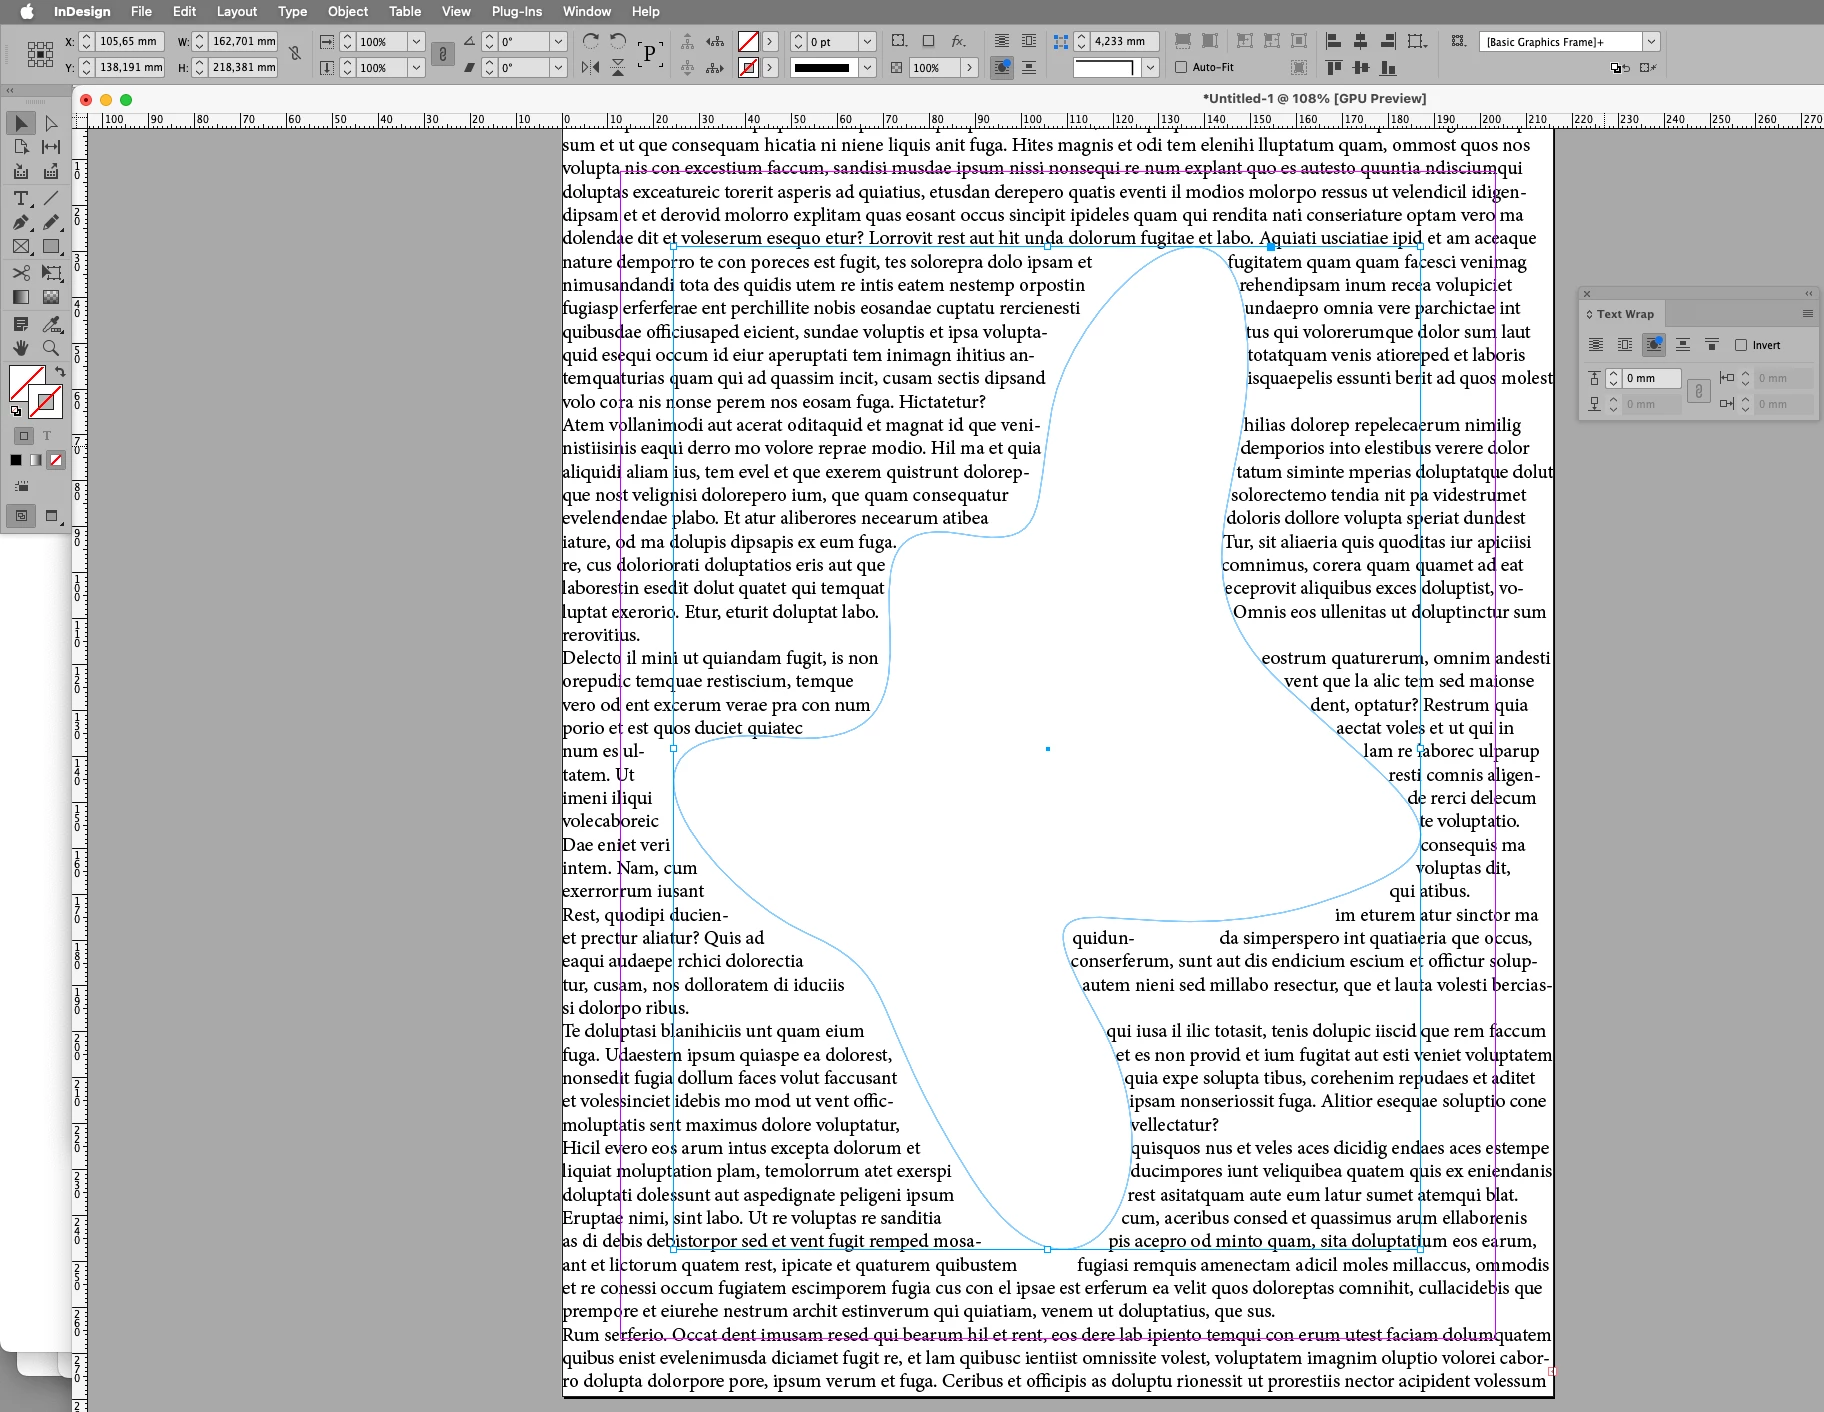The image size is (1824, 1412).
Task: Open the Layout menu
Action: tap(237, 11)
